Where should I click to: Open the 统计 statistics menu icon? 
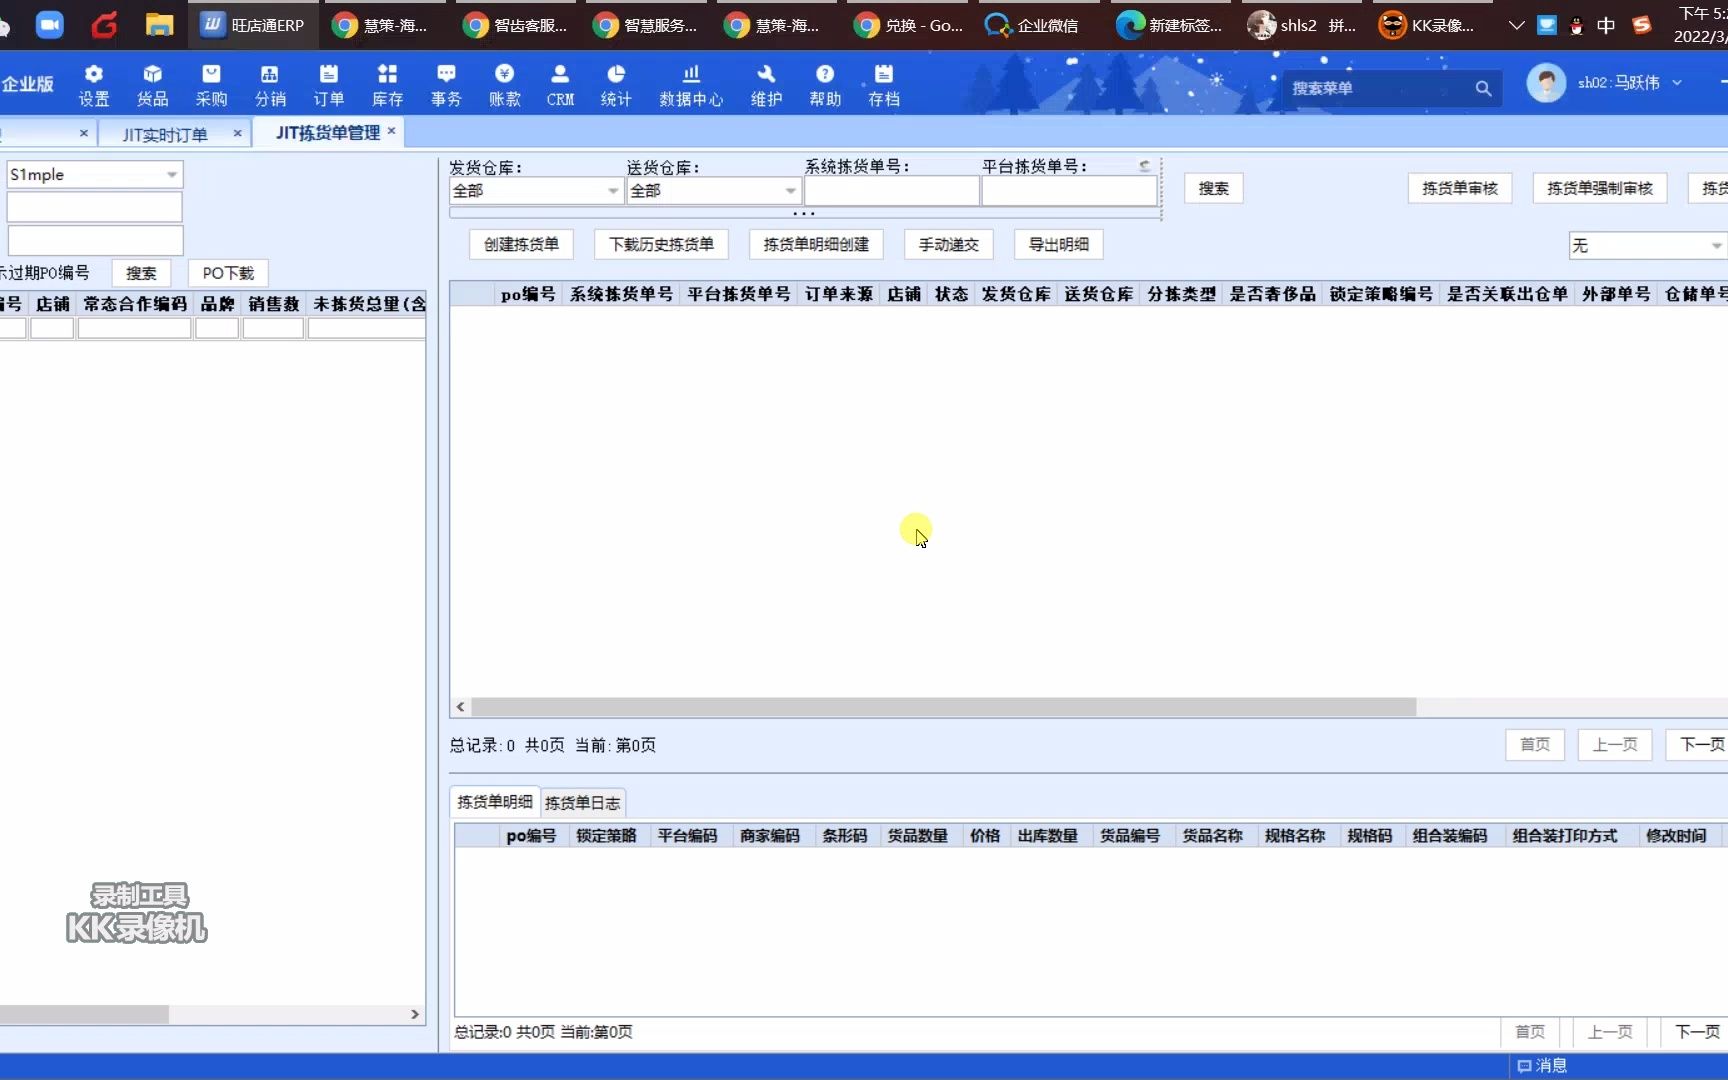click(616, 85)
